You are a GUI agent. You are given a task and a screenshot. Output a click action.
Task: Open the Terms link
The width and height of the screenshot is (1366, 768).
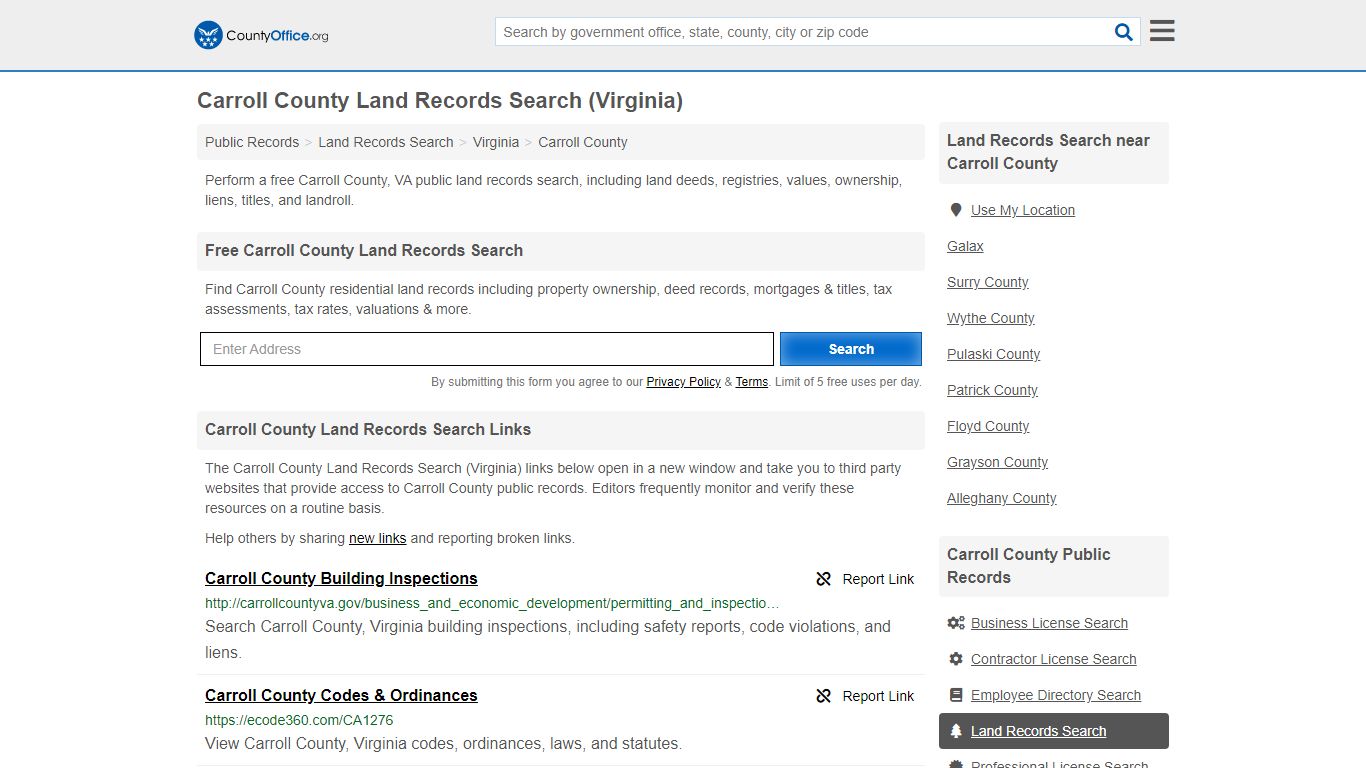click(x=752, y=382)
